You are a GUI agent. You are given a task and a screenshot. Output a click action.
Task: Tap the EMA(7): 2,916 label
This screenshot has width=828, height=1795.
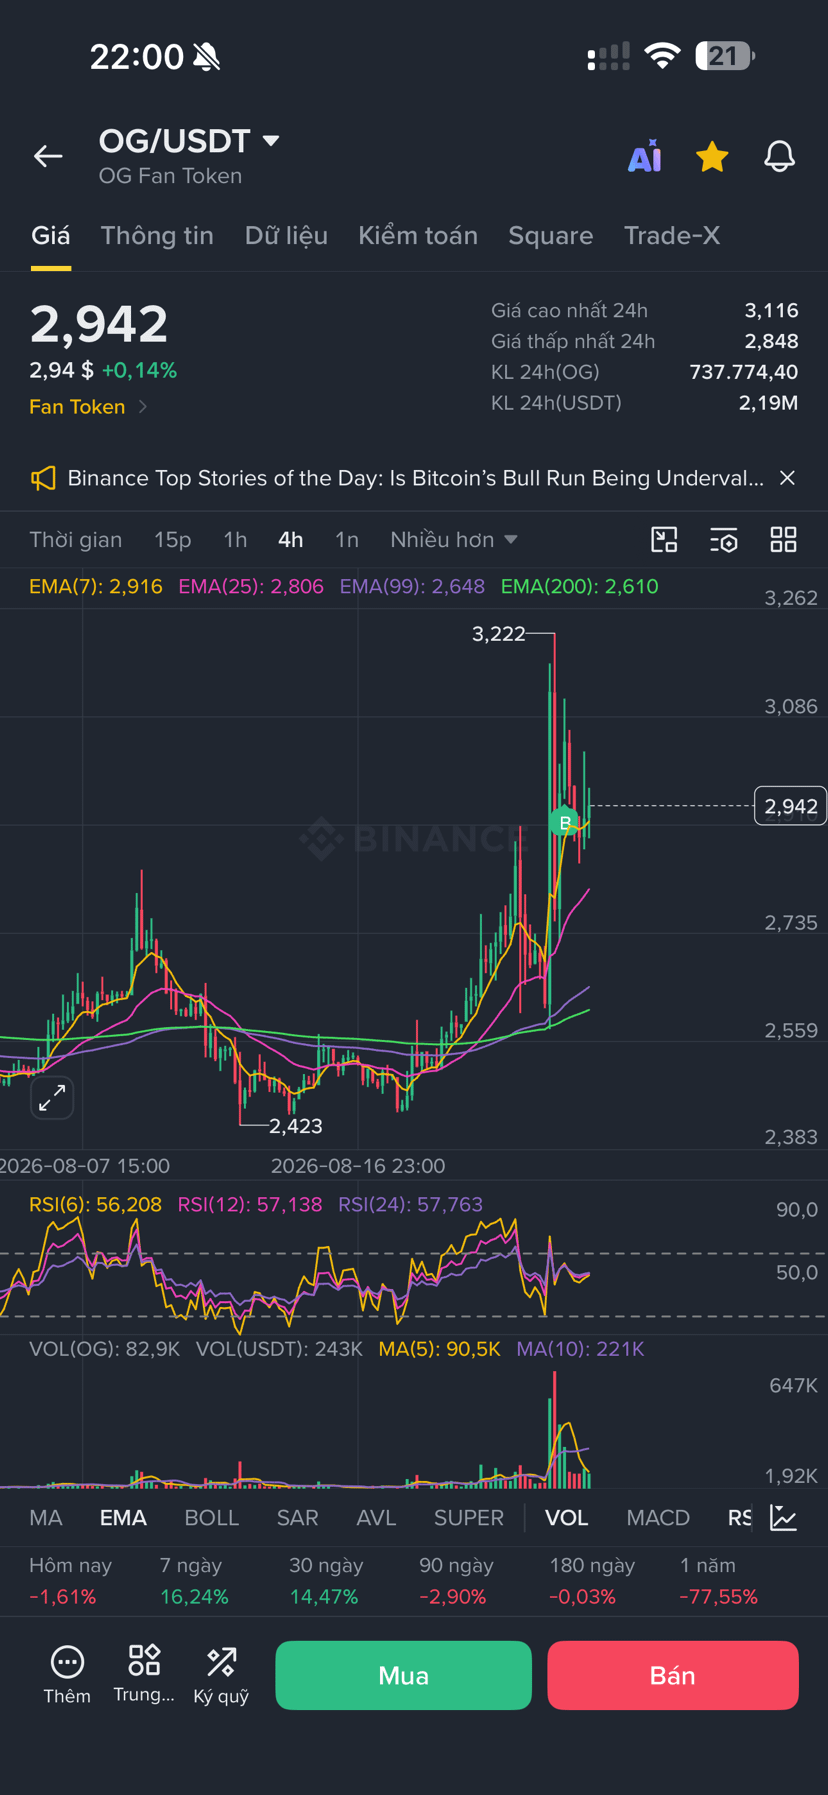pyautogui.click(x=96, y=587)
